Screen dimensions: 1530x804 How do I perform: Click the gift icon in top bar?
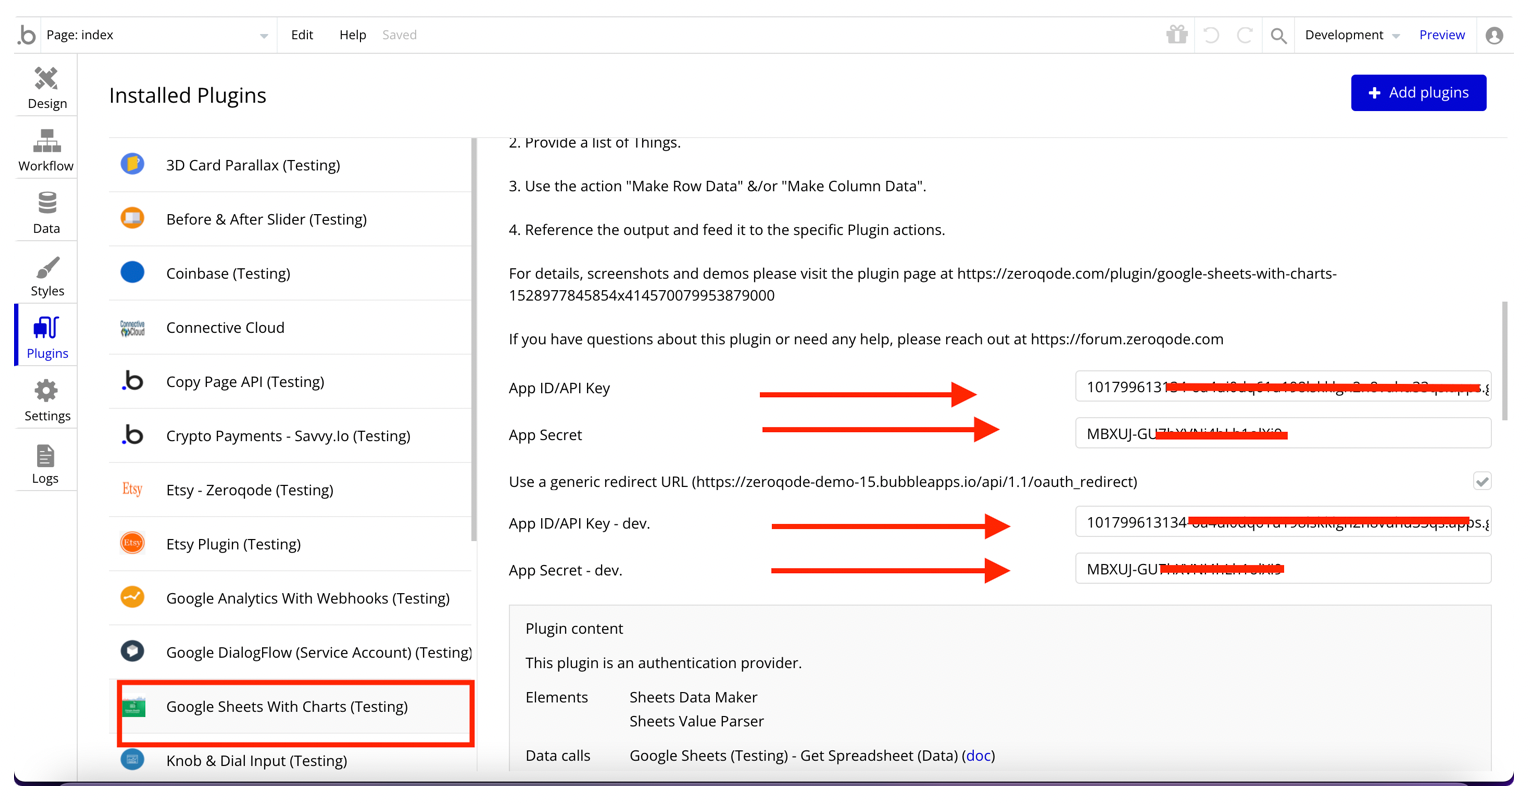click(x=1177, y=35)
